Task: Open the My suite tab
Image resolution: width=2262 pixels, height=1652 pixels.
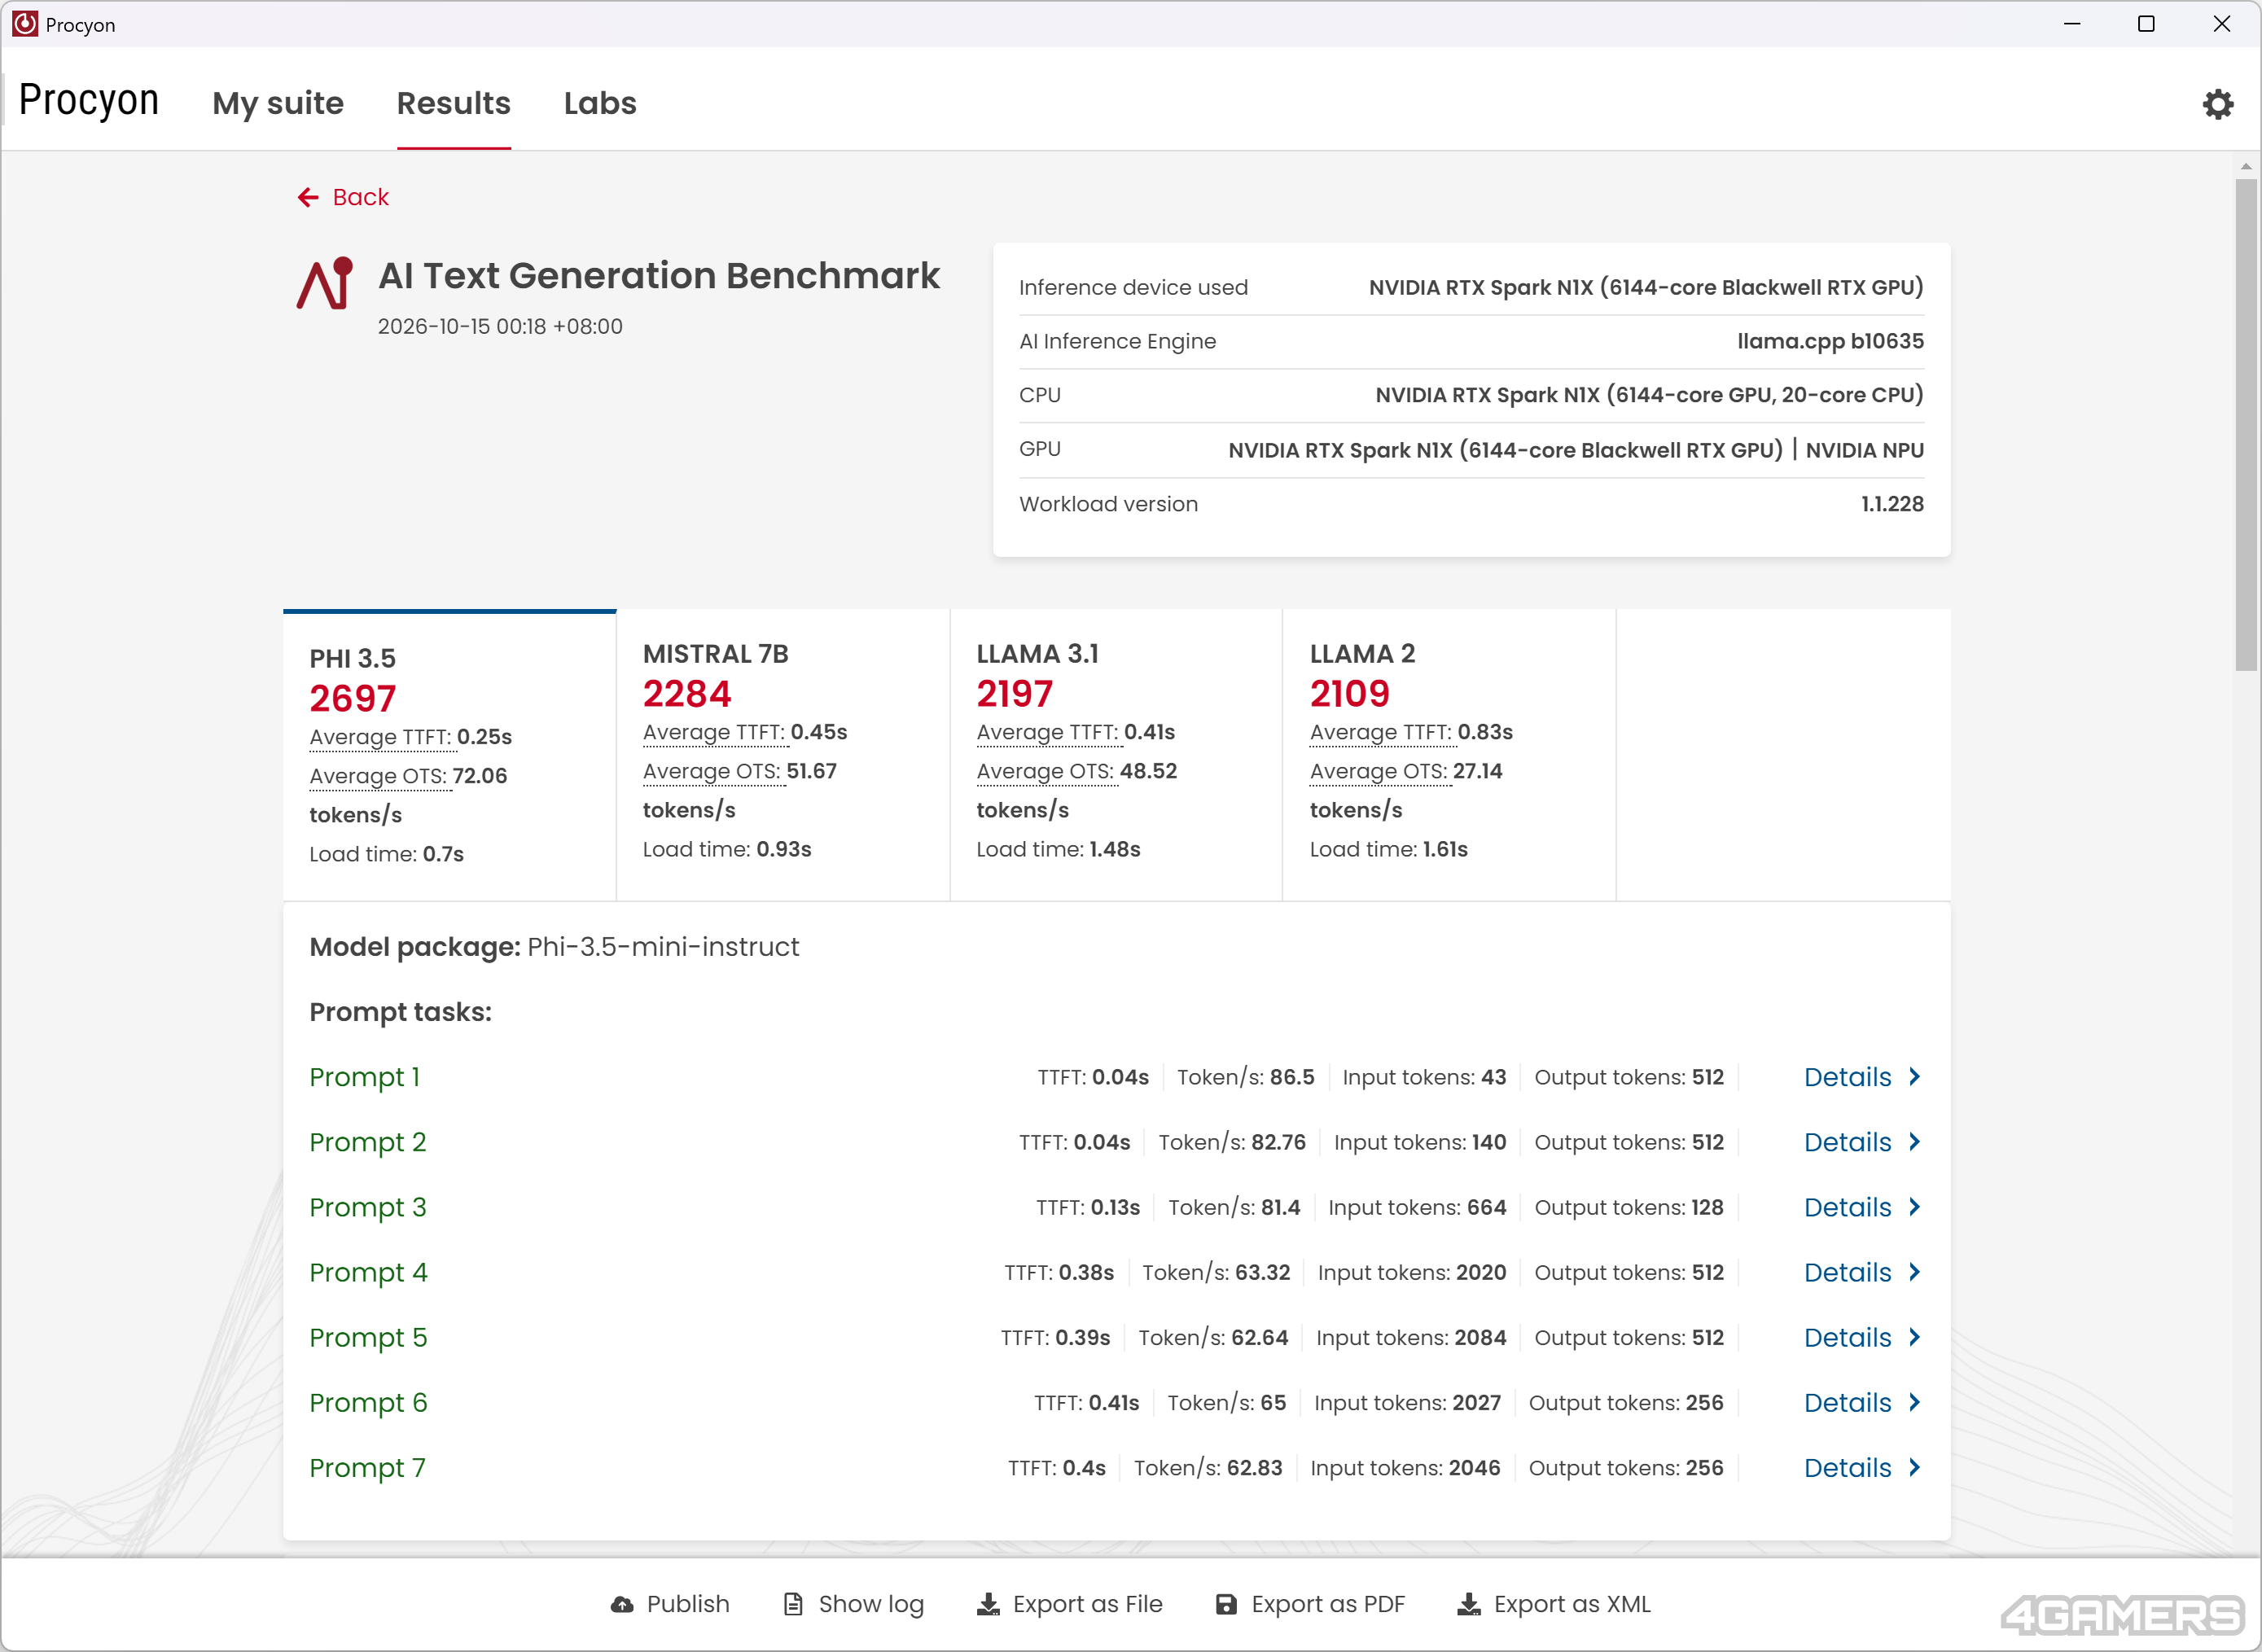Action: pos(278,103)
